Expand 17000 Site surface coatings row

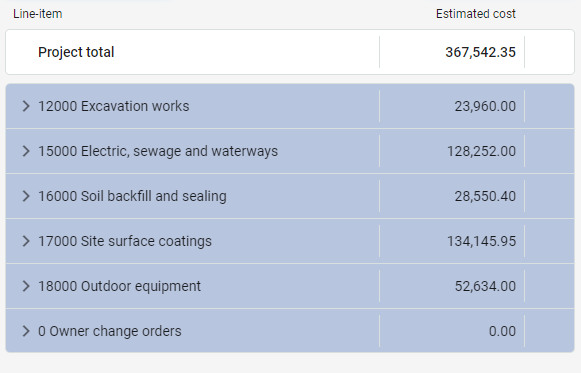[26, 241]
